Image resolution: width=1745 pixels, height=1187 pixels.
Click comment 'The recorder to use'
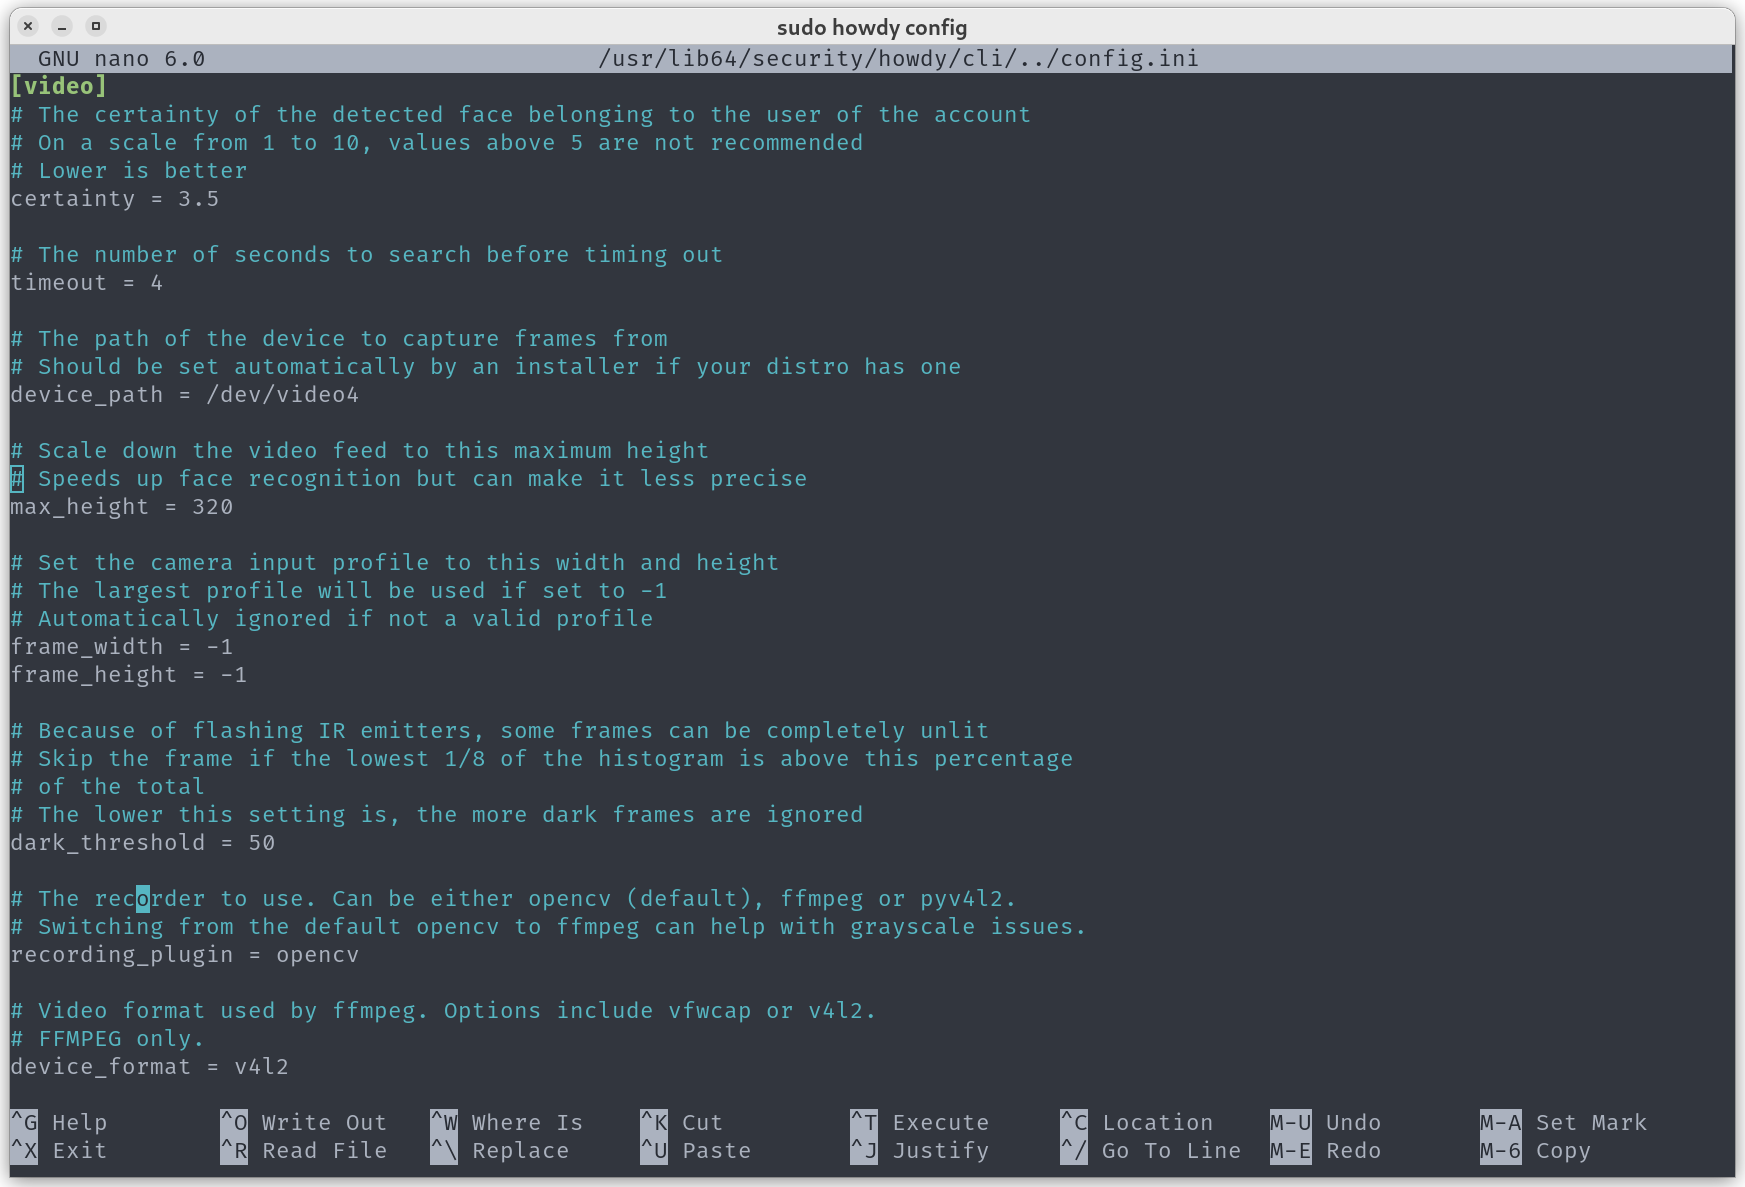tap(513, 899)
